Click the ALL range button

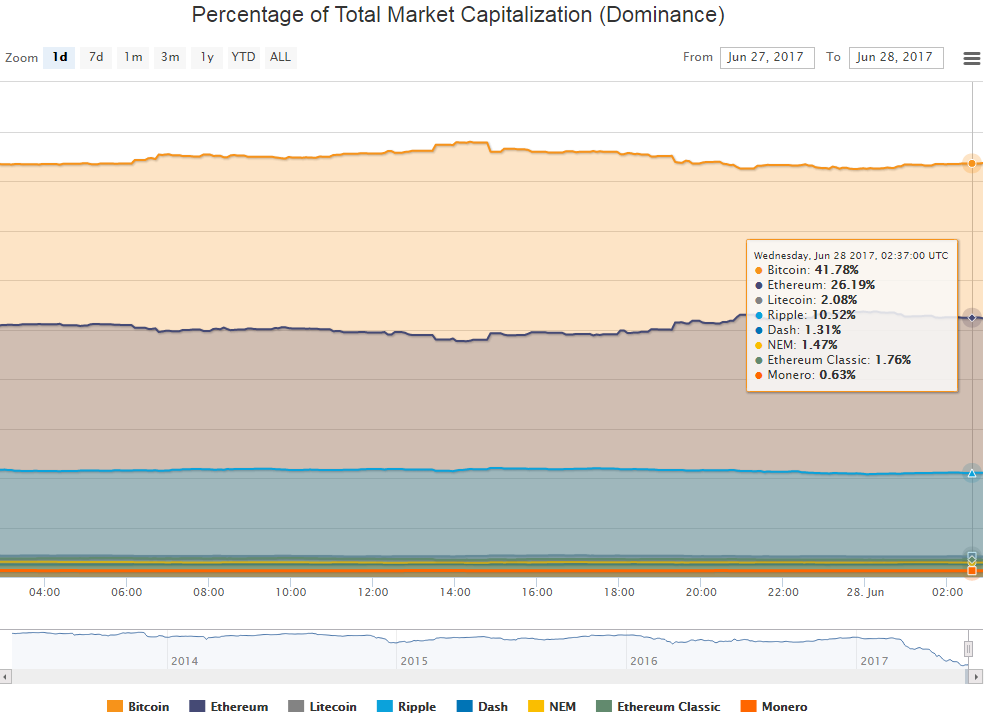tap(280, 57)
